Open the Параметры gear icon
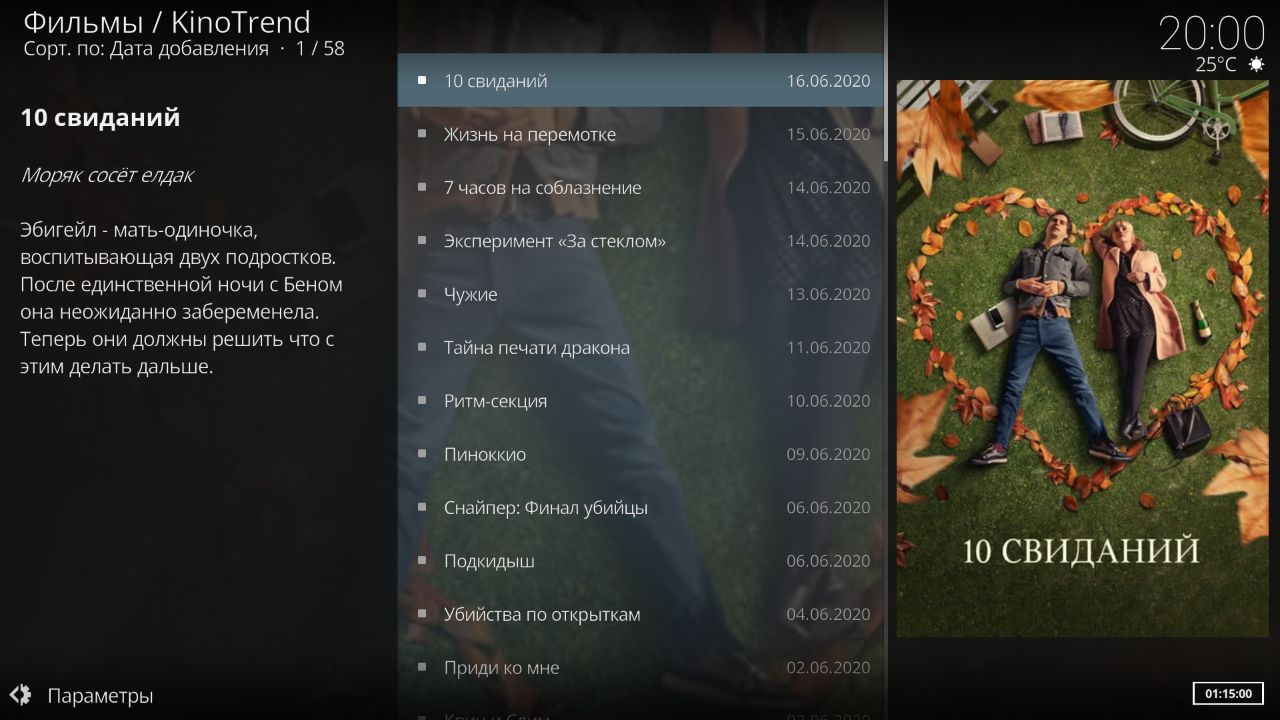1280x720 pixels. pyautogui.click(x=20, y=695)
